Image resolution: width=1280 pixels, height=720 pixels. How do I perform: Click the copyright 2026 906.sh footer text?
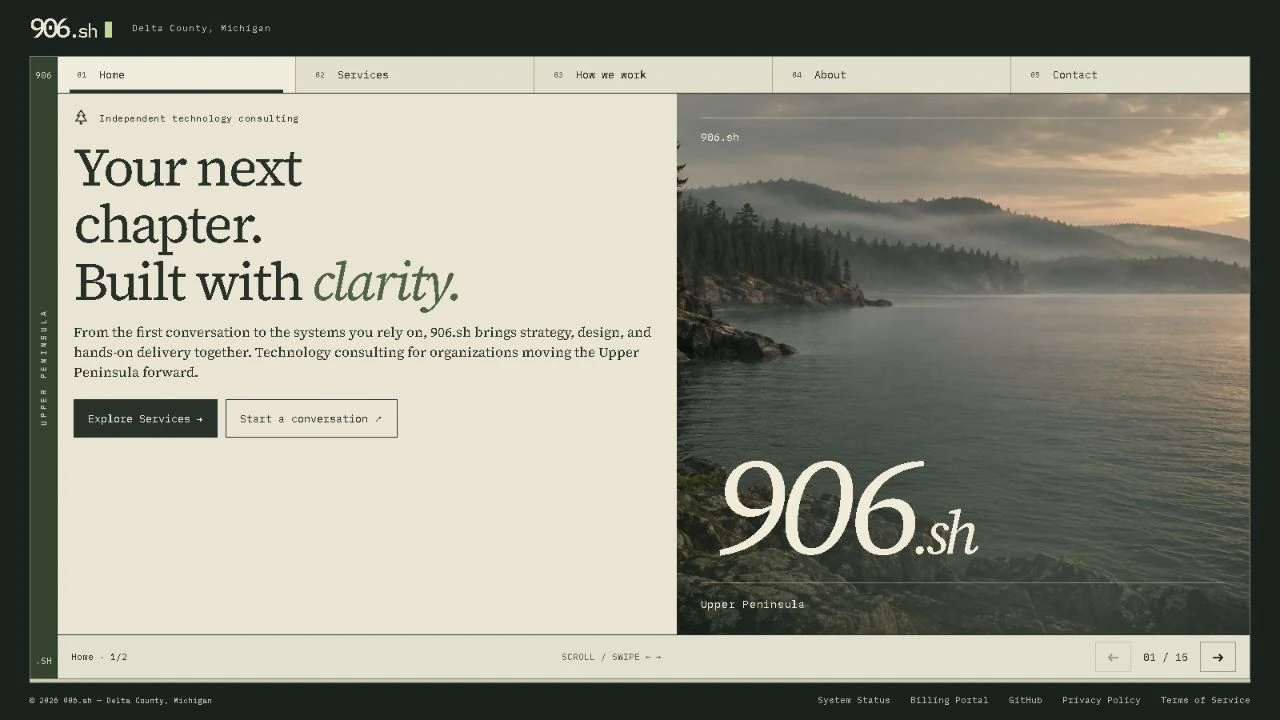[x=120, y=700]
